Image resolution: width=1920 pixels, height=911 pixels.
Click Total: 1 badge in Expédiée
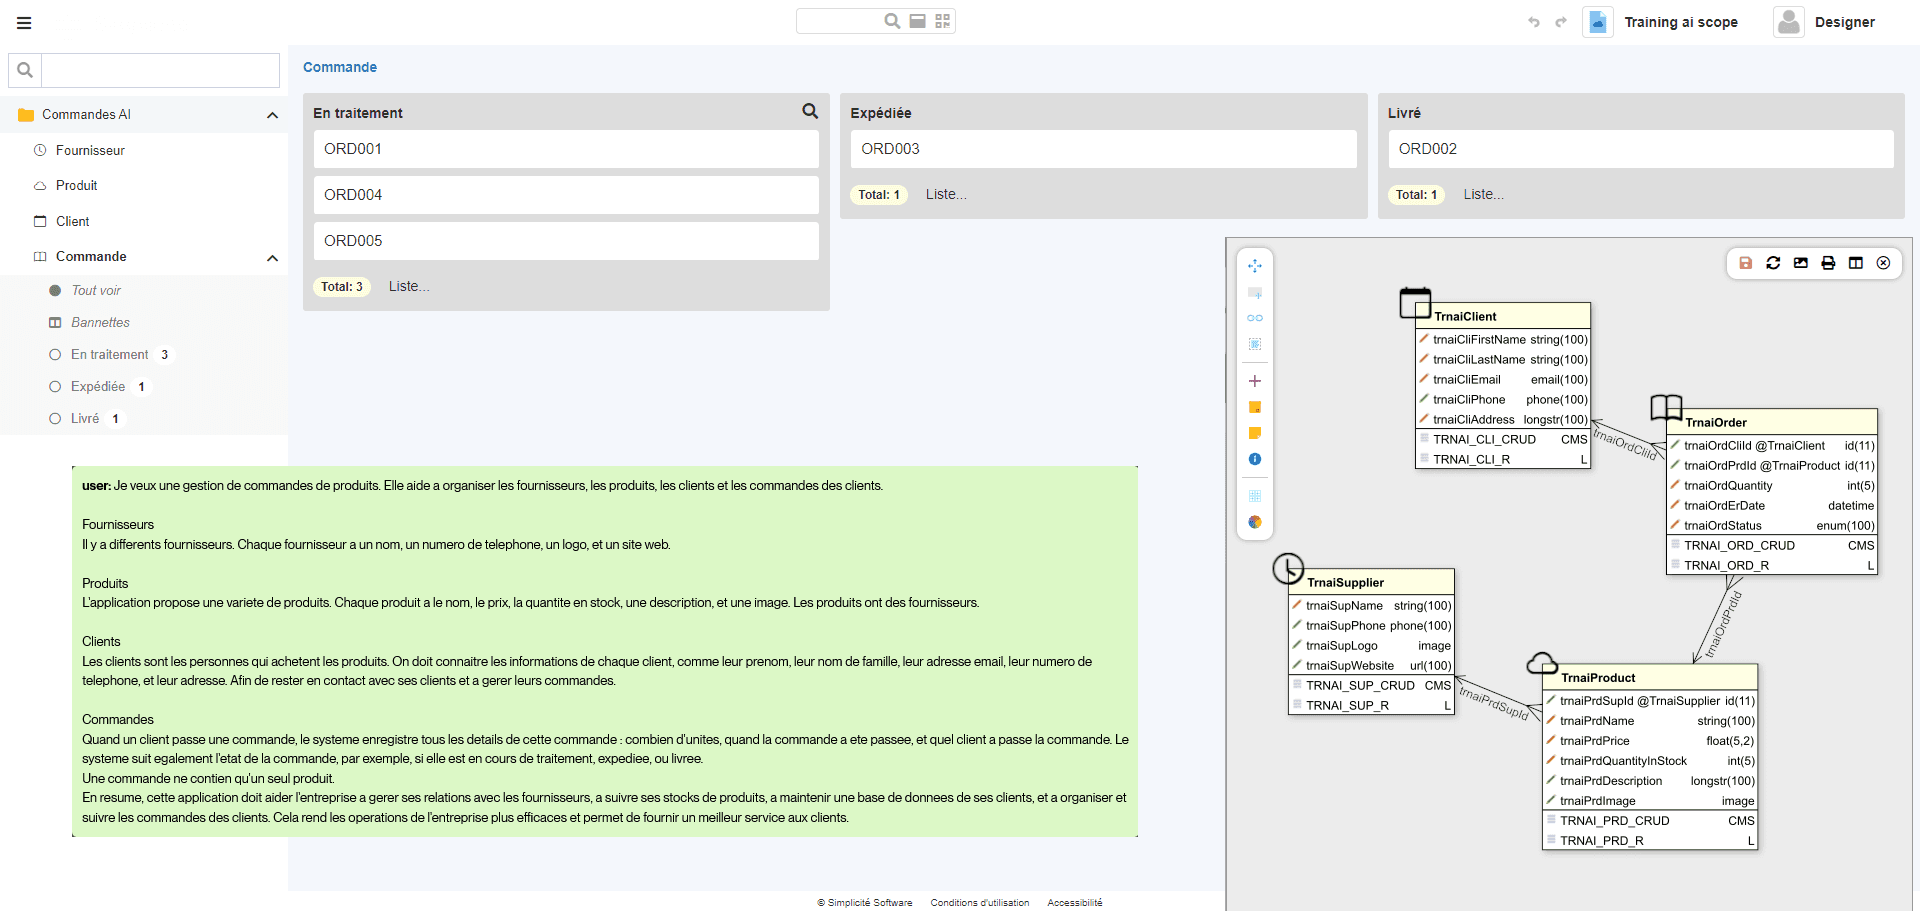(879, 195)
